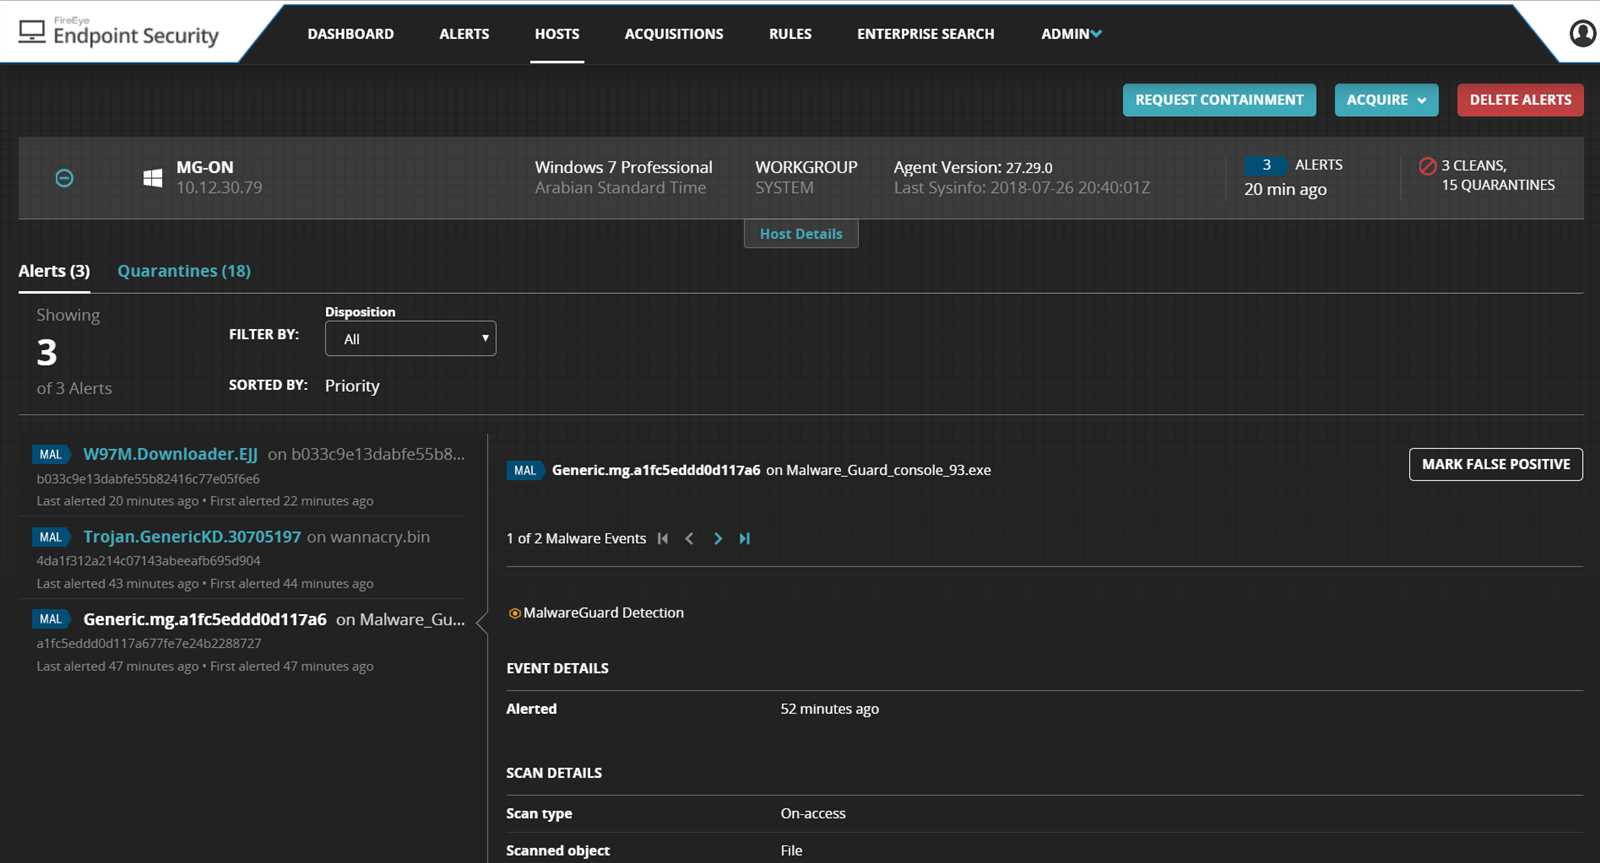Click the '20 min ago' alert time
The height and width of the screenshot is (863, 1600).
1285,189
